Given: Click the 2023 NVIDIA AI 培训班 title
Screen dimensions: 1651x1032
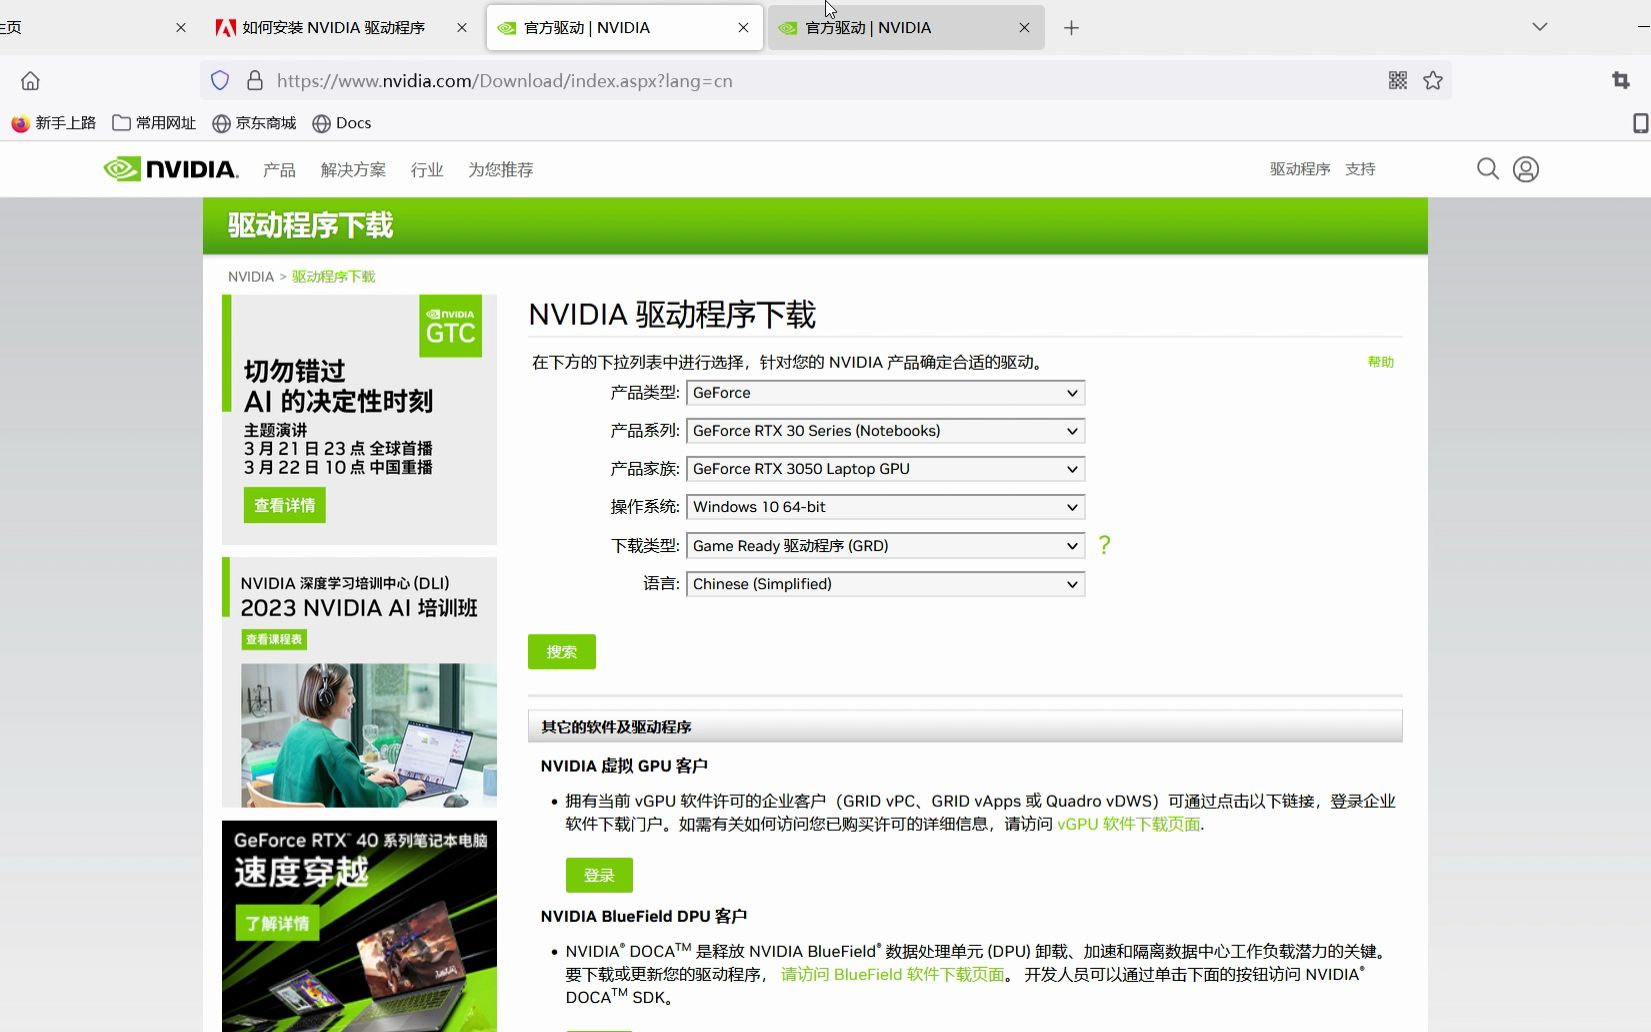Looking at the screenshot, I should [x=359, y=608].
